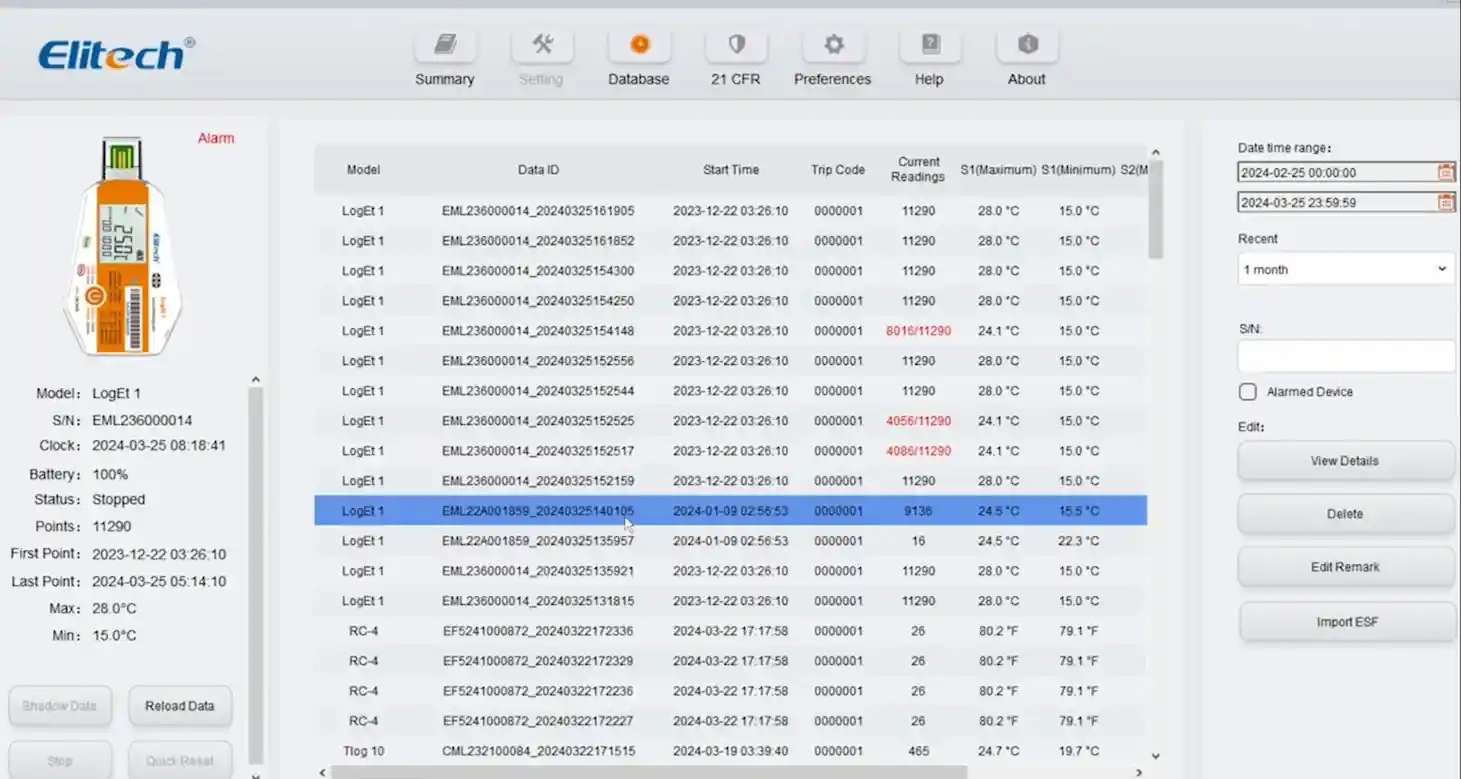Select highlighted row EML22A001859_20240325140105

pyautogui.click(x=731, y=511)
